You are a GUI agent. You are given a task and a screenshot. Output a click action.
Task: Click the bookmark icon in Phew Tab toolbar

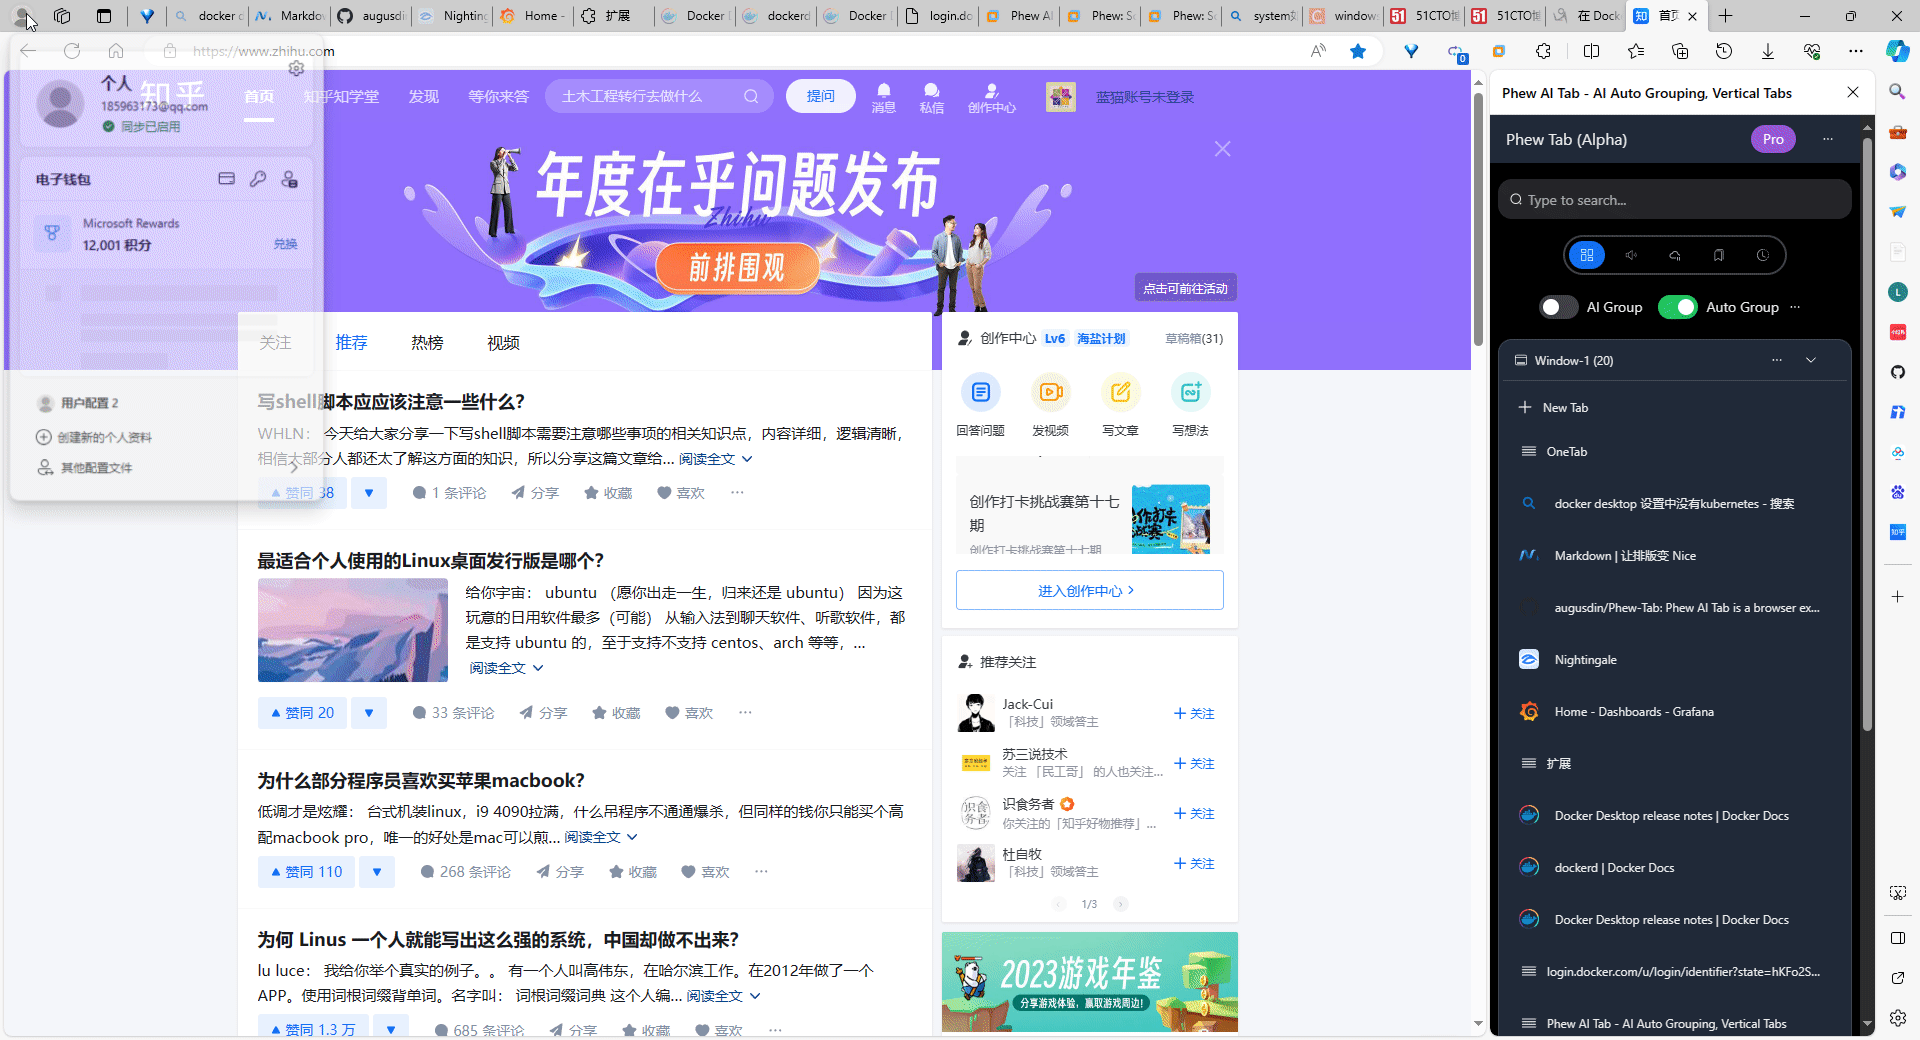tap(1718, 255)
